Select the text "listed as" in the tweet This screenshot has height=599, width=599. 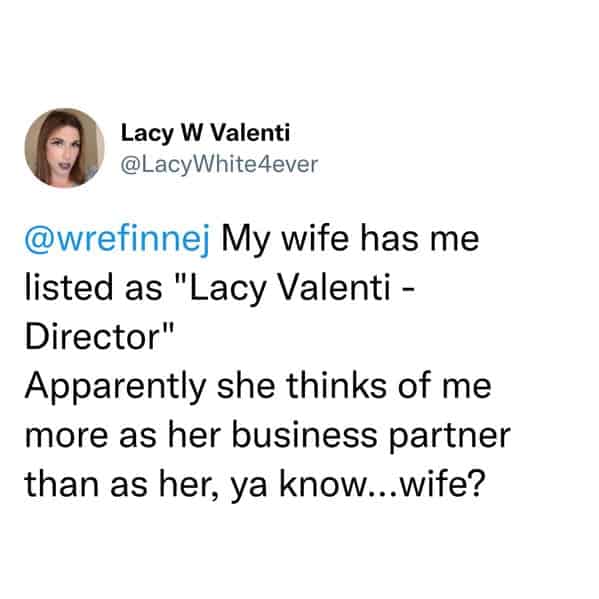pyautogui.click(x=94, y=287)
